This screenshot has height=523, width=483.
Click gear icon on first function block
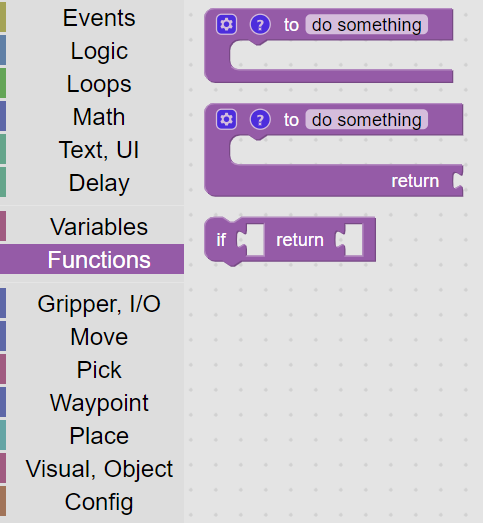[226, 25]
